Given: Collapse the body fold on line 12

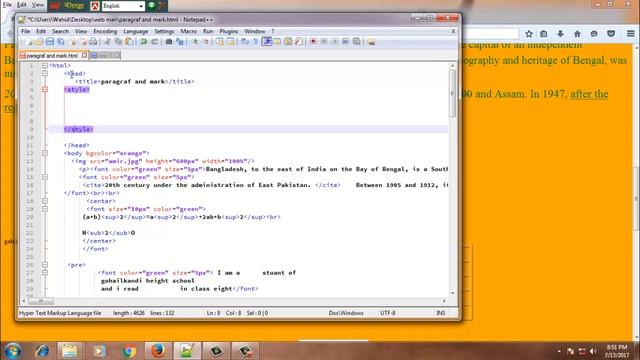Looking at the screenshot, I should pos(45,153).
